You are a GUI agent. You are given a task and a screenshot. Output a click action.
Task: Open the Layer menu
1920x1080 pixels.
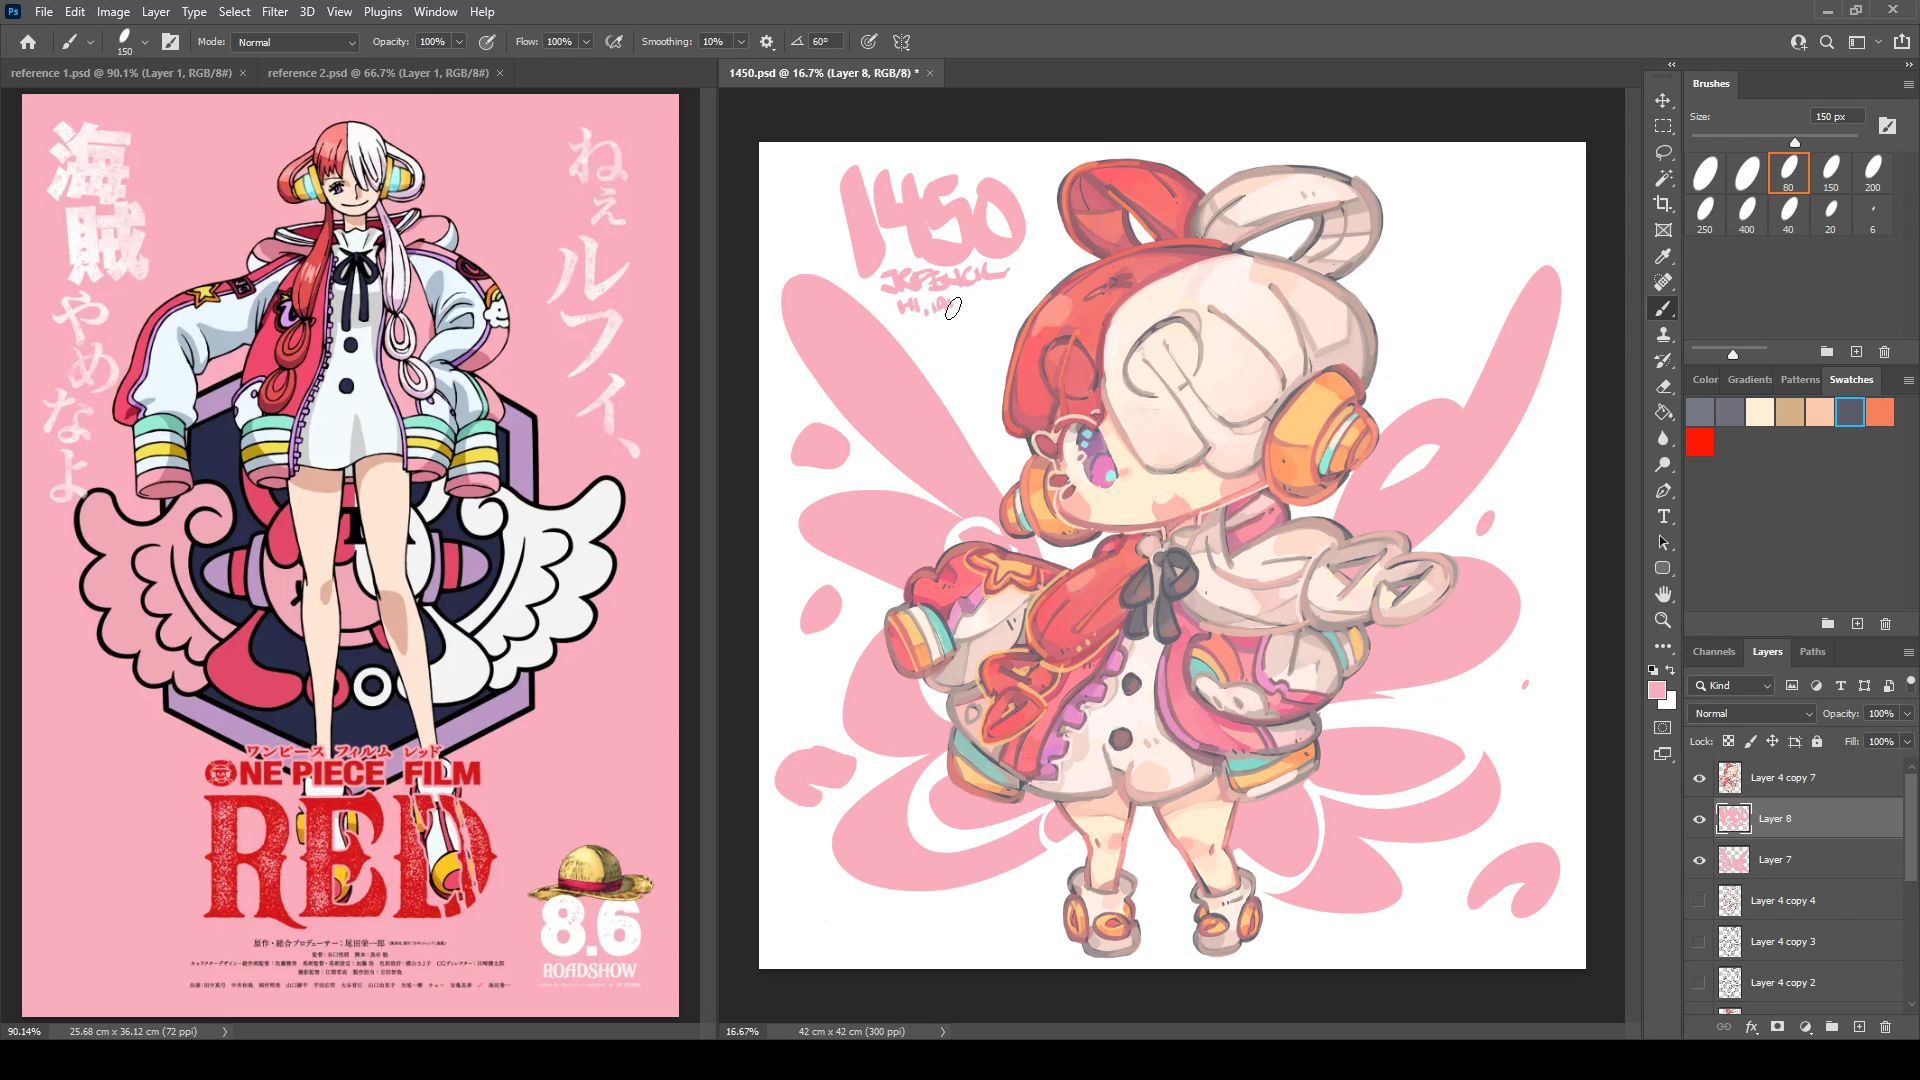click(x=155, y=12)
